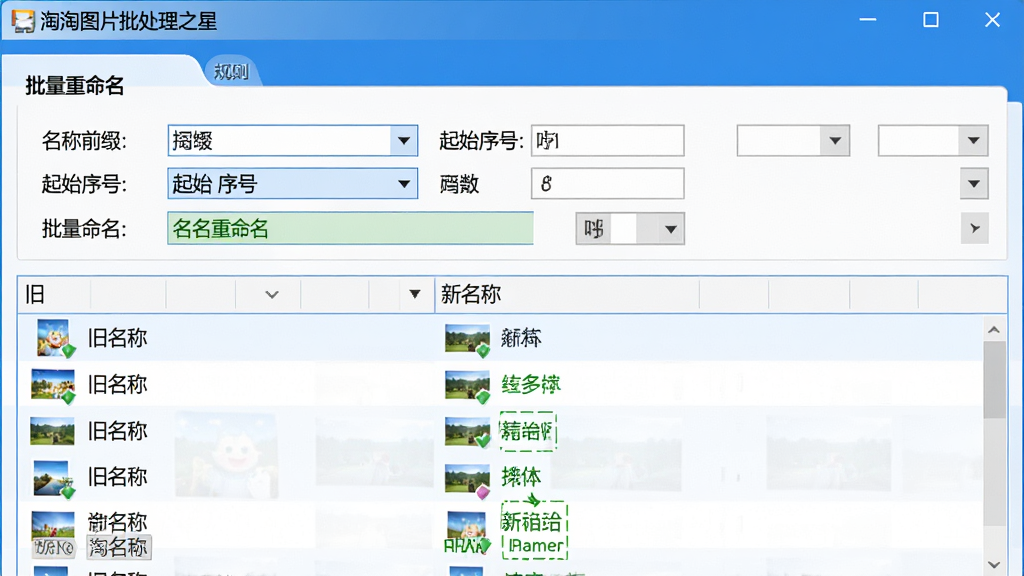This screenshot has width=1024, height=576.
Task: Maximize the 淘淘图片批处理之星 window
Action: (931, 20)
